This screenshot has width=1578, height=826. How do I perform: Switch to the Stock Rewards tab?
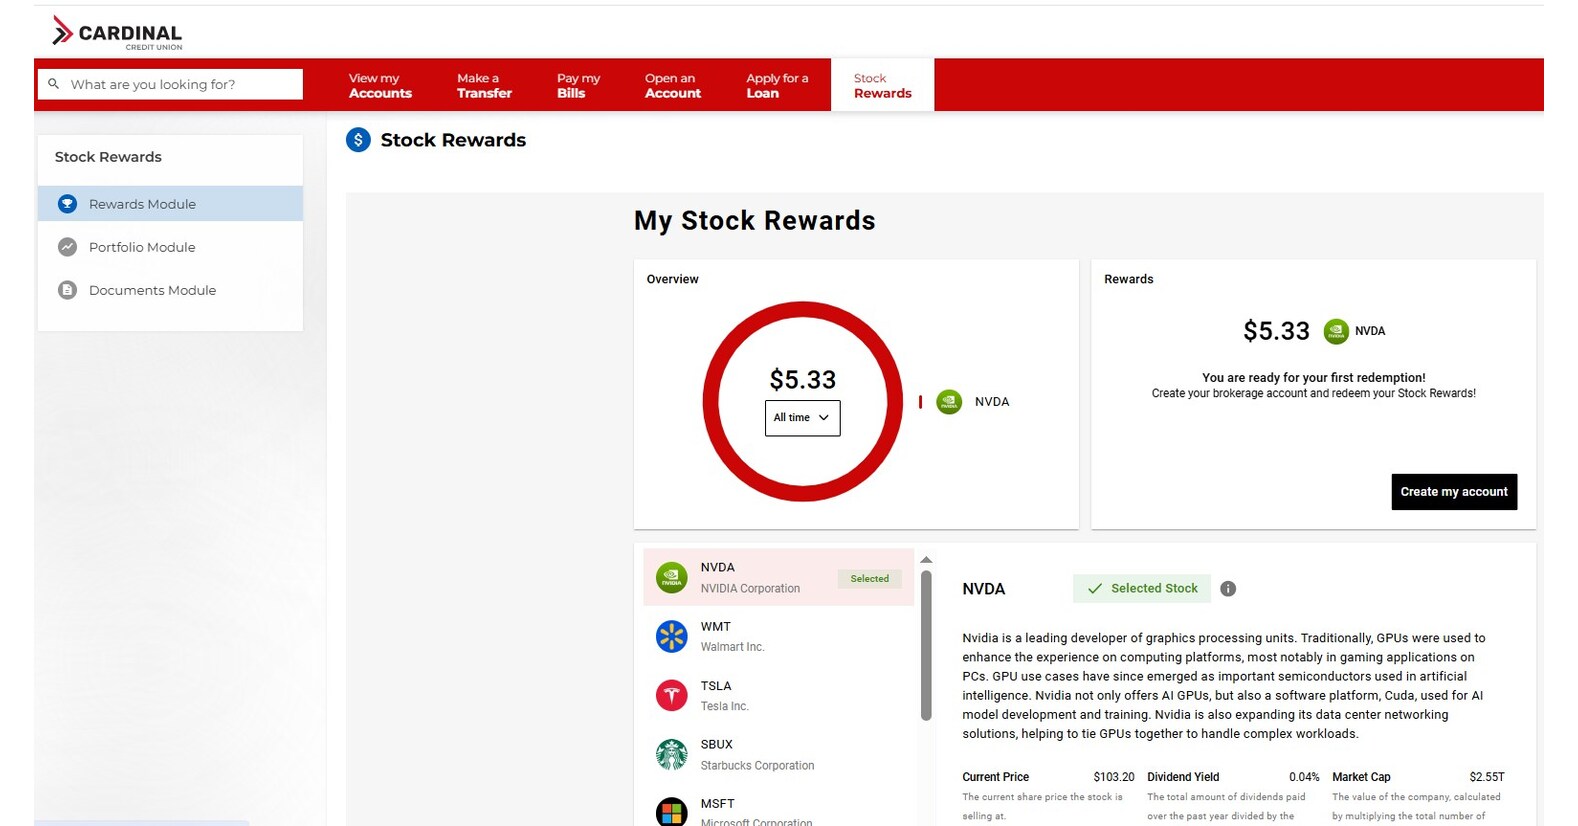click(x=882, y=85)
